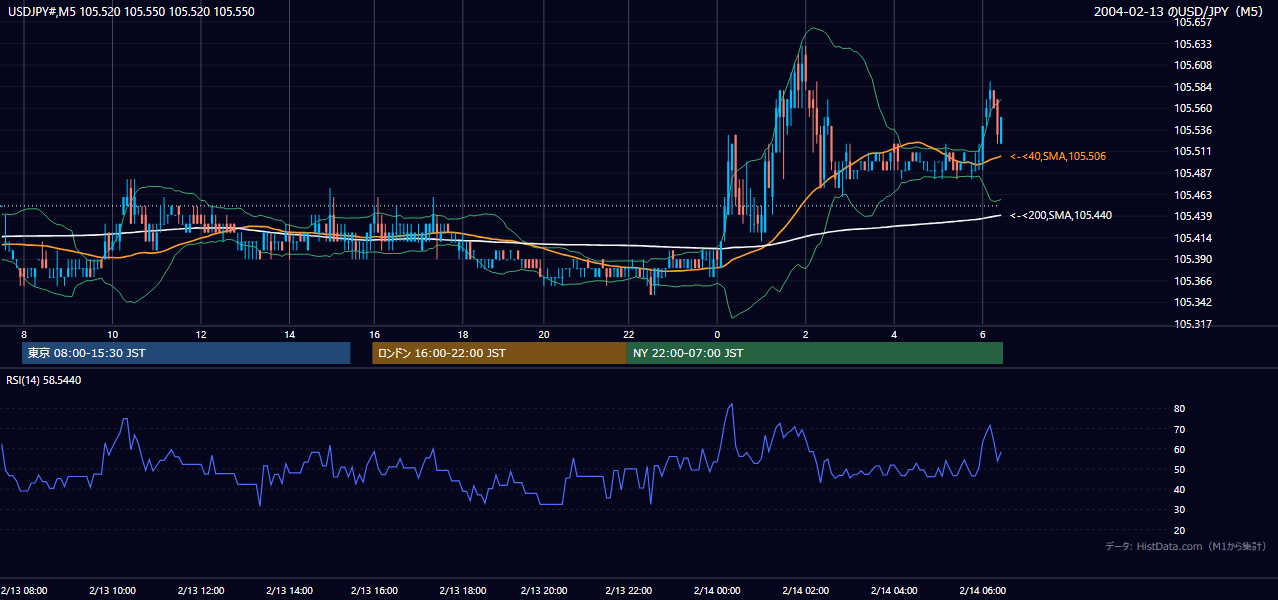
Task: Click the 2/13 12:00 date label
Action: (201, 590)
